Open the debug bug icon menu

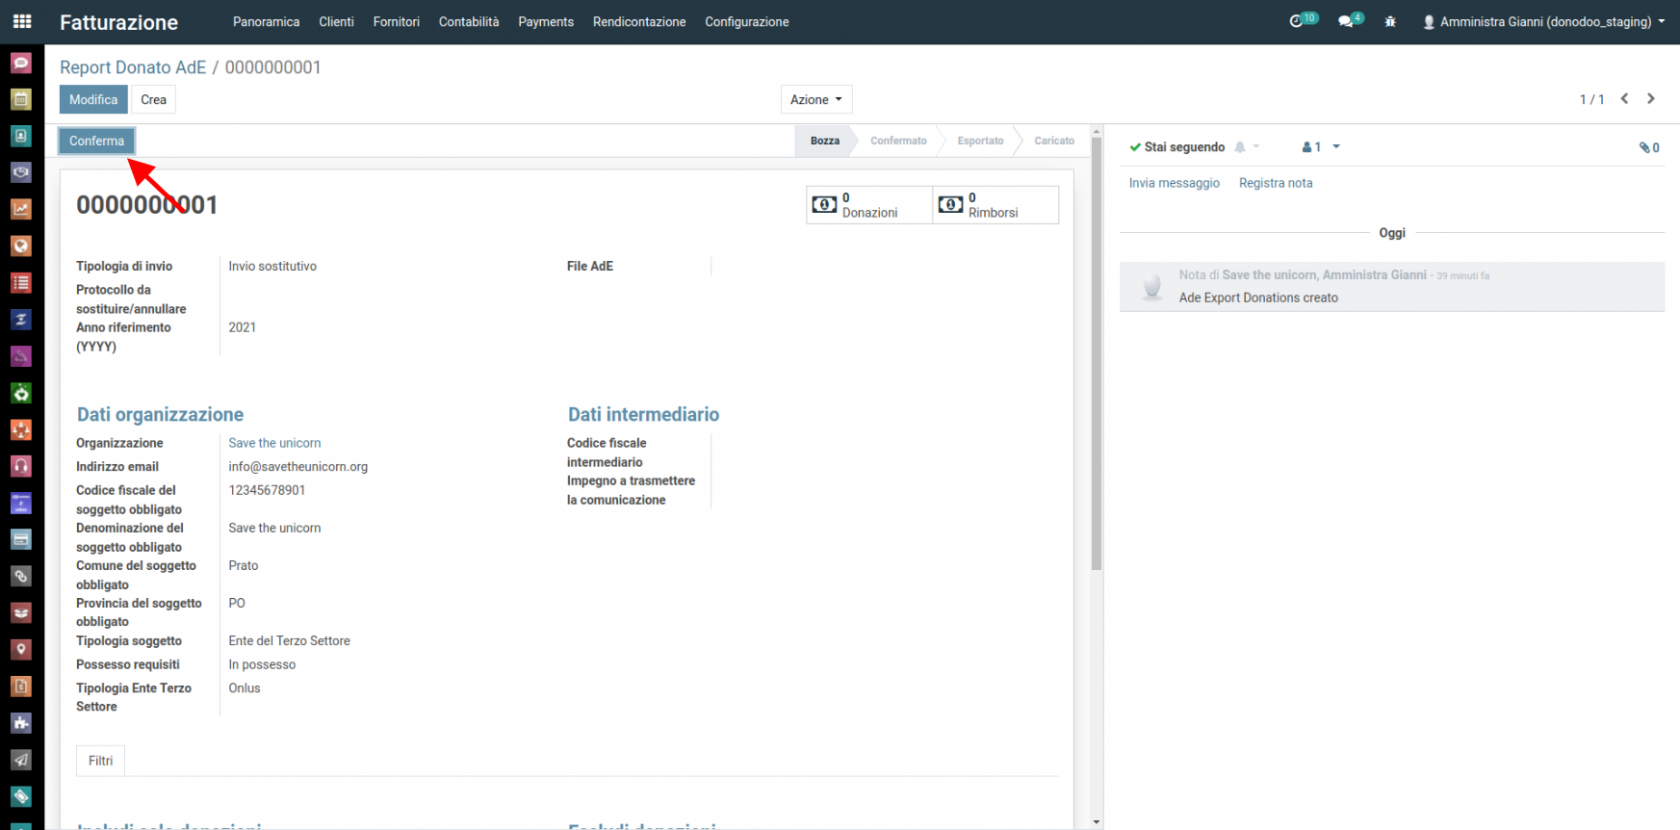pyautogui.click(x=1390, y=21)
